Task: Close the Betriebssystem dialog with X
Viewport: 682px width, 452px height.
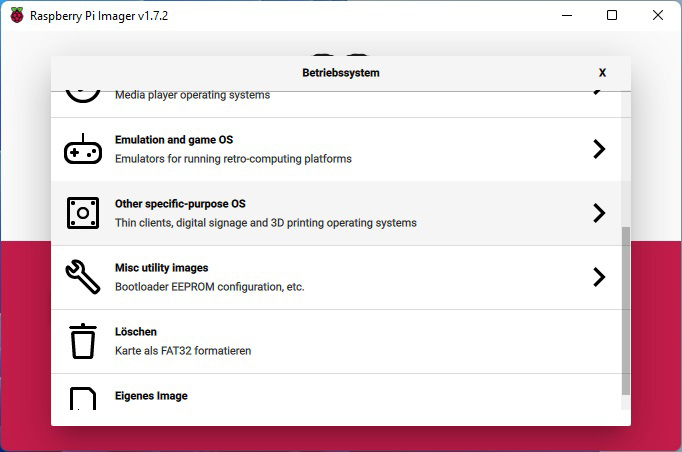Action: (602, 73)
